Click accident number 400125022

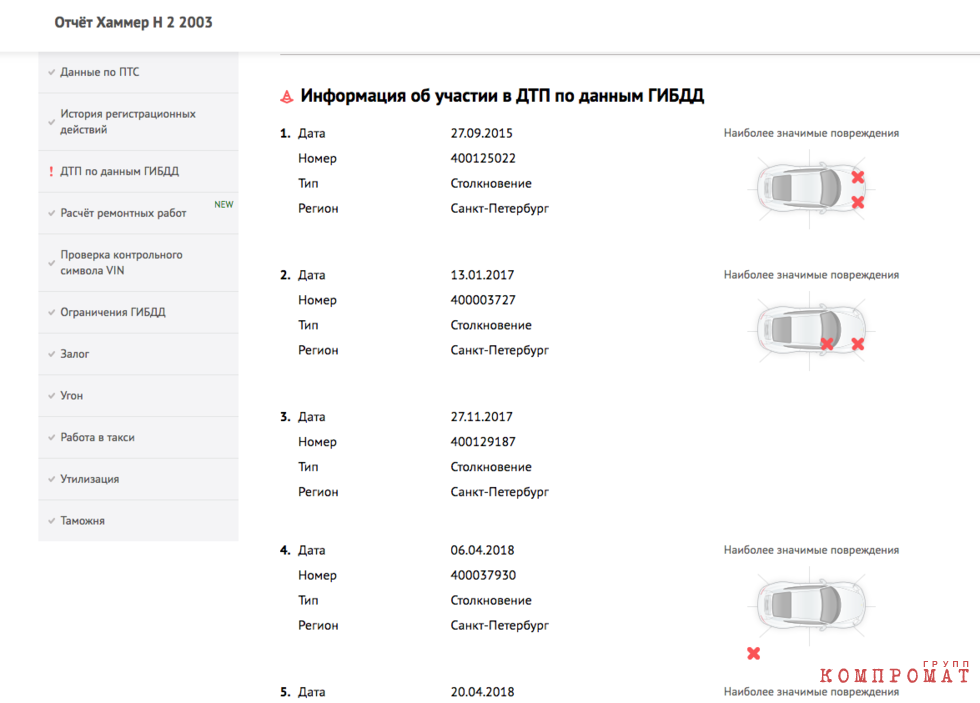coord(483,158)
